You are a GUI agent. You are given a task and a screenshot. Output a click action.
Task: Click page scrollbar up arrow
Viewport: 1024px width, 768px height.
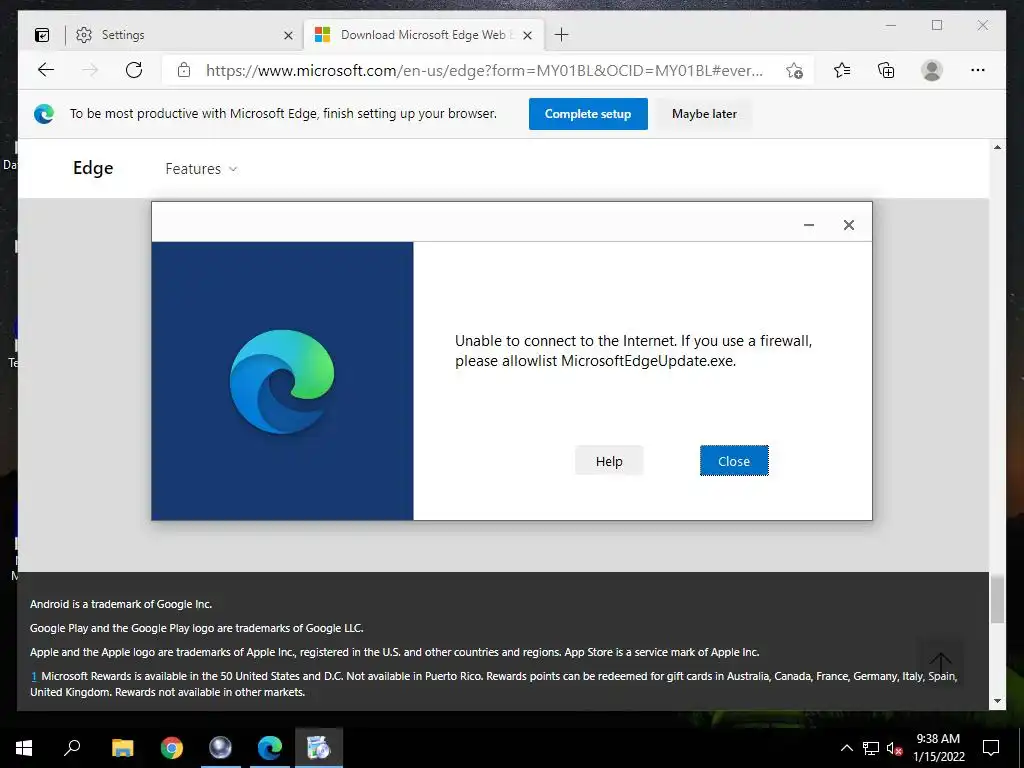click(x=997, y=148)
